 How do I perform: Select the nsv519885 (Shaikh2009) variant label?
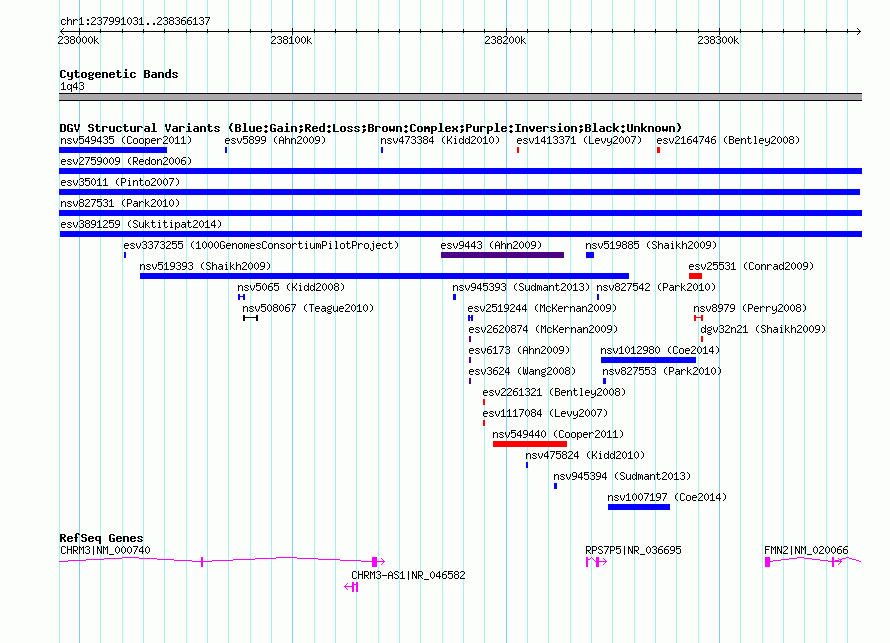coord(651,245)
